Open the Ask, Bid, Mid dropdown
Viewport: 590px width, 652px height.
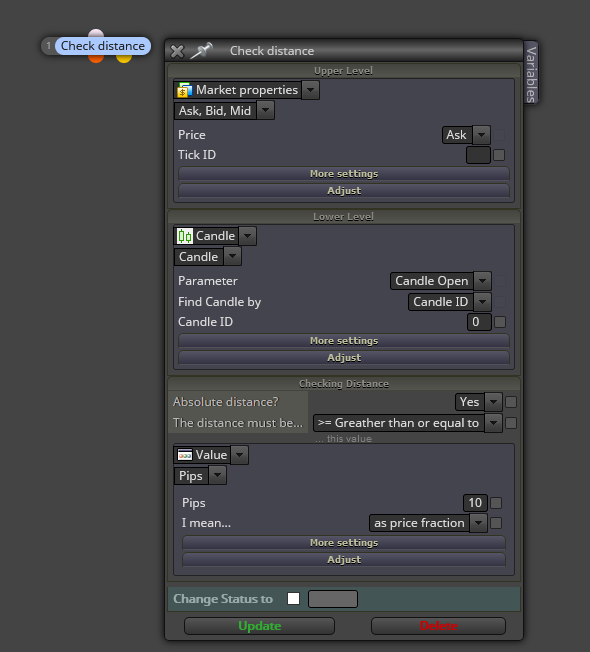coord(265,111)
